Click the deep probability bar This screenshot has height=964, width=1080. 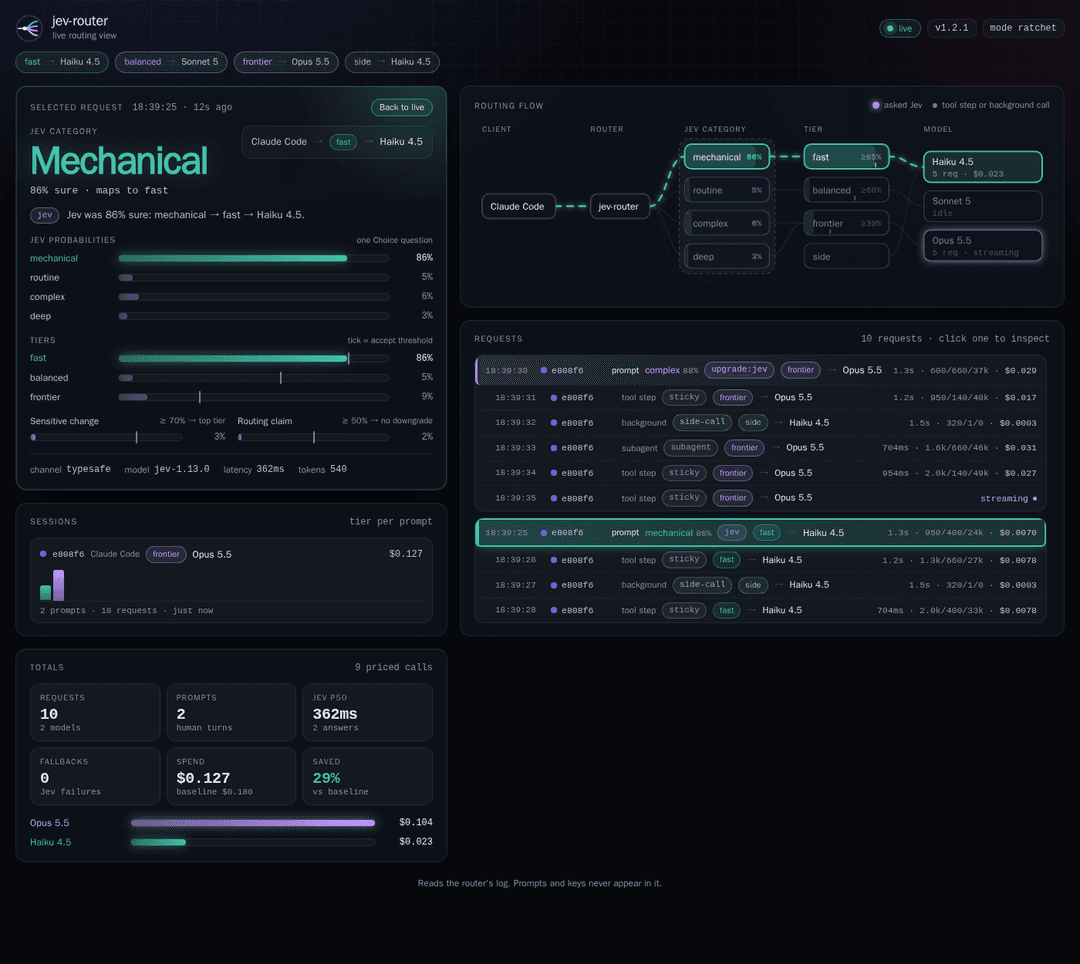click(253, 316)
